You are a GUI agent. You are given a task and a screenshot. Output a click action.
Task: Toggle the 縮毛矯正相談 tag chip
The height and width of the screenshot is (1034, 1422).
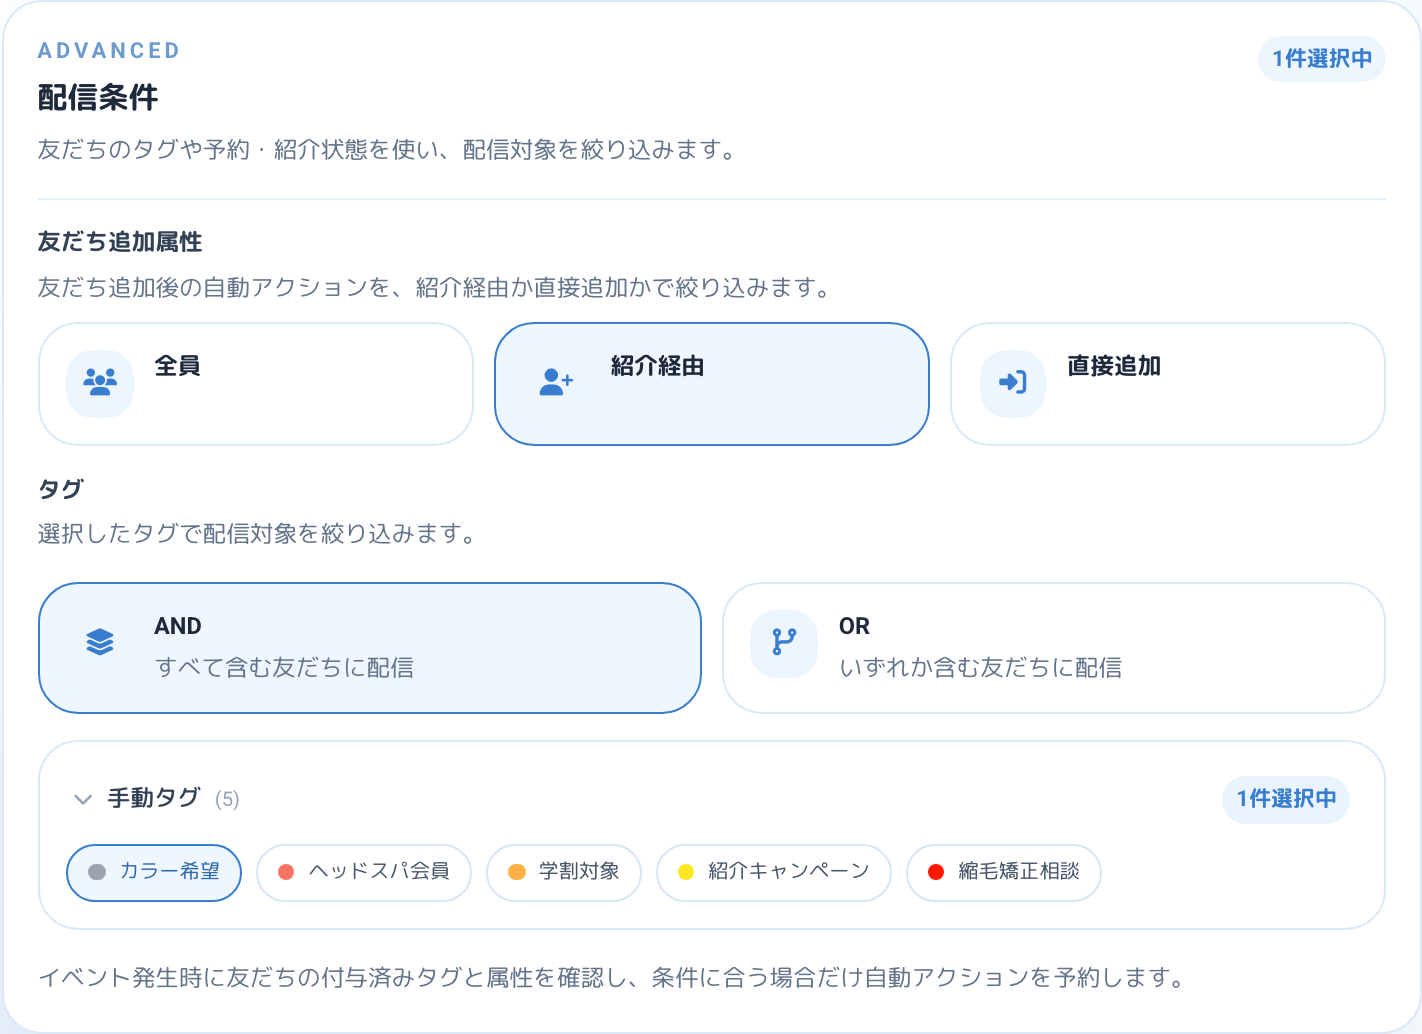1004,873
